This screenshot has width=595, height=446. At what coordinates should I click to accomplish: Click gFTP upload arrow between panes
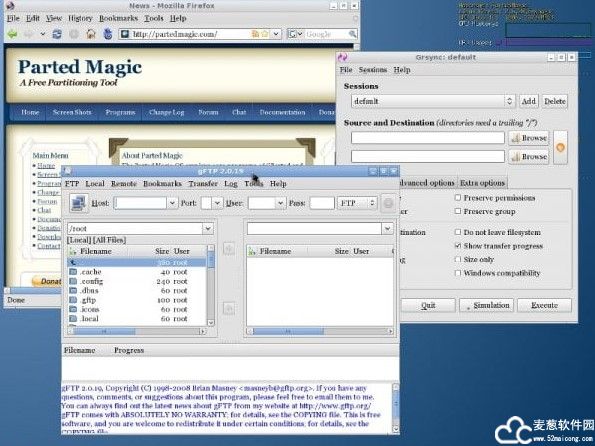(x=229, y=249)
